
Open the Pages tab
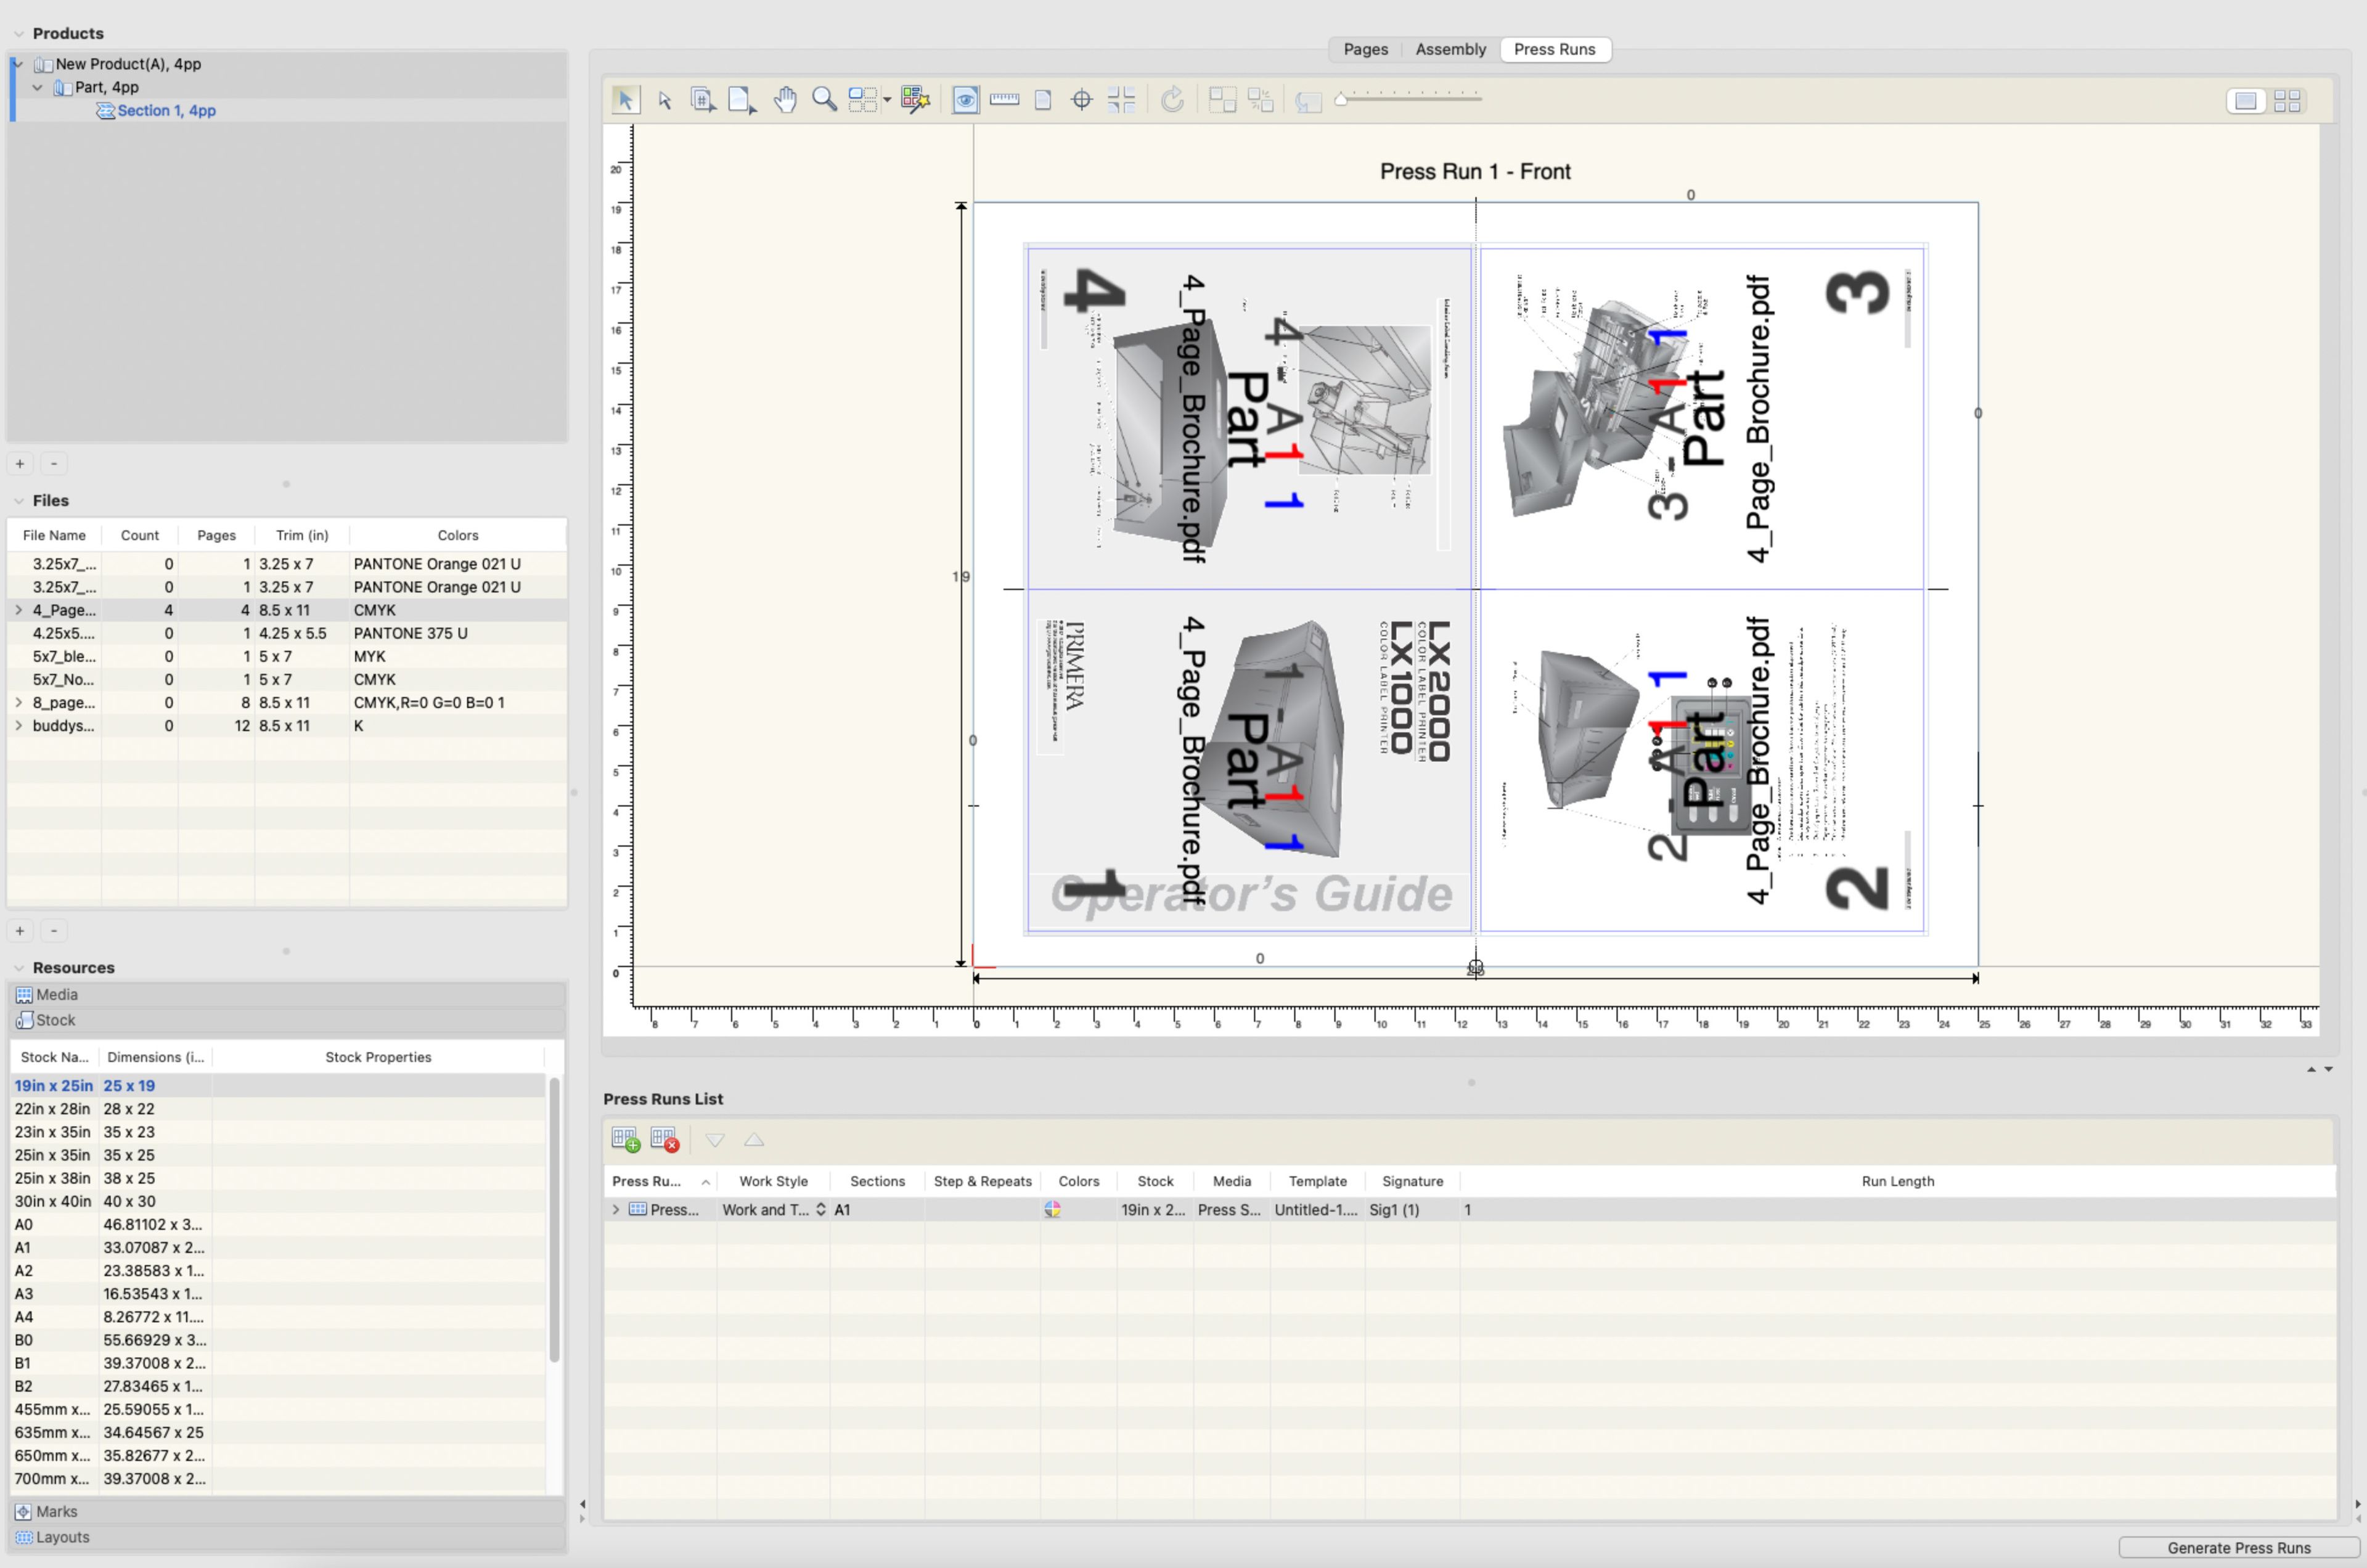tap(1365, 50)
